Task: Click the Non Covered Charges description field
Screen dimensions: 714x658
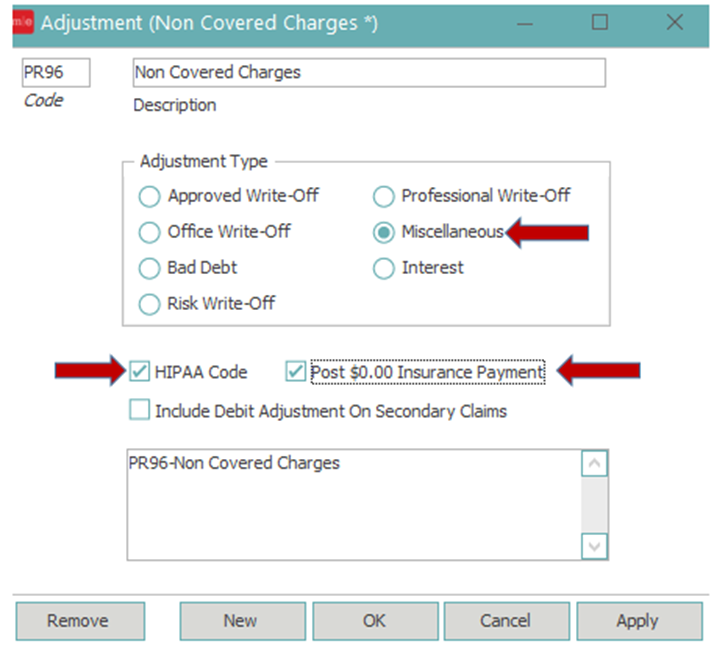Action: [368, 73]
